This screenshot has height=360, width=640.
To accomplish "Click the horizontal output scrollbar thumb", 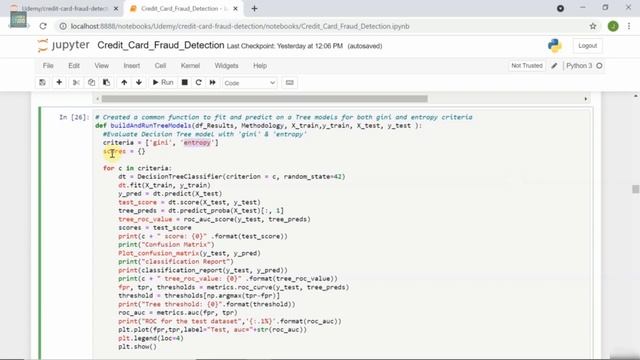I will 264,99.
